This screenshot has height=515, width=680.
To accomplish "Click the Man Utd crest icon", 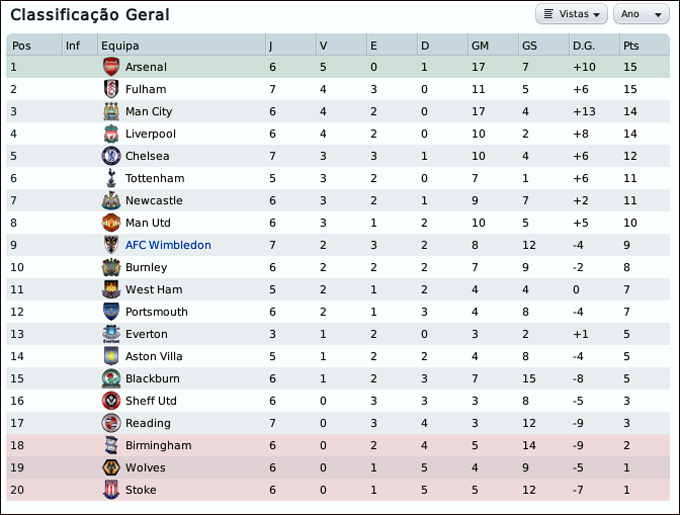I will [110, 223].
